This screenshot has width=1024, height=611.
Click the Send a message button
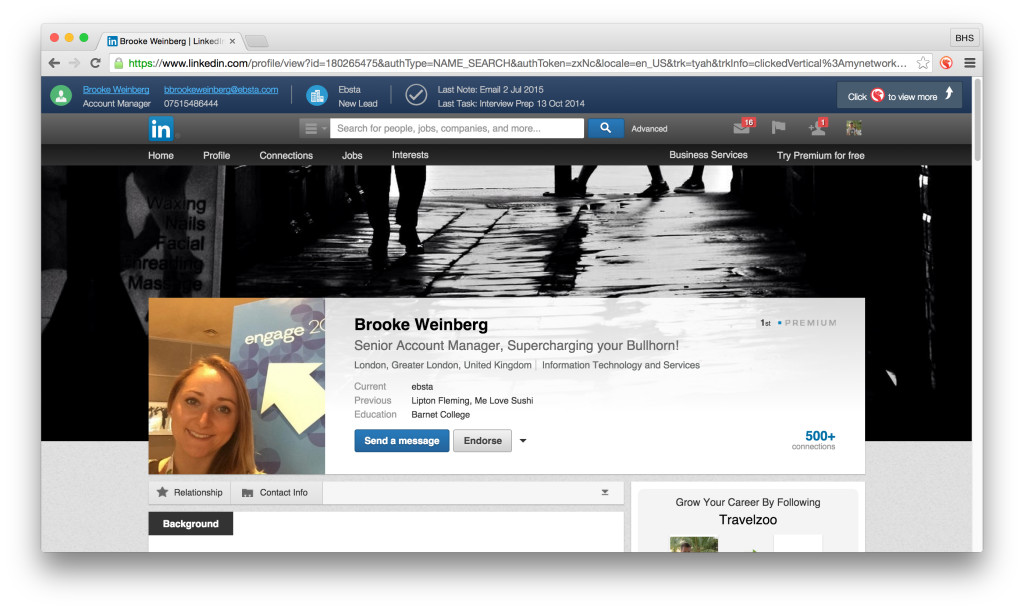pyautogui.click(x=401, y=441)
